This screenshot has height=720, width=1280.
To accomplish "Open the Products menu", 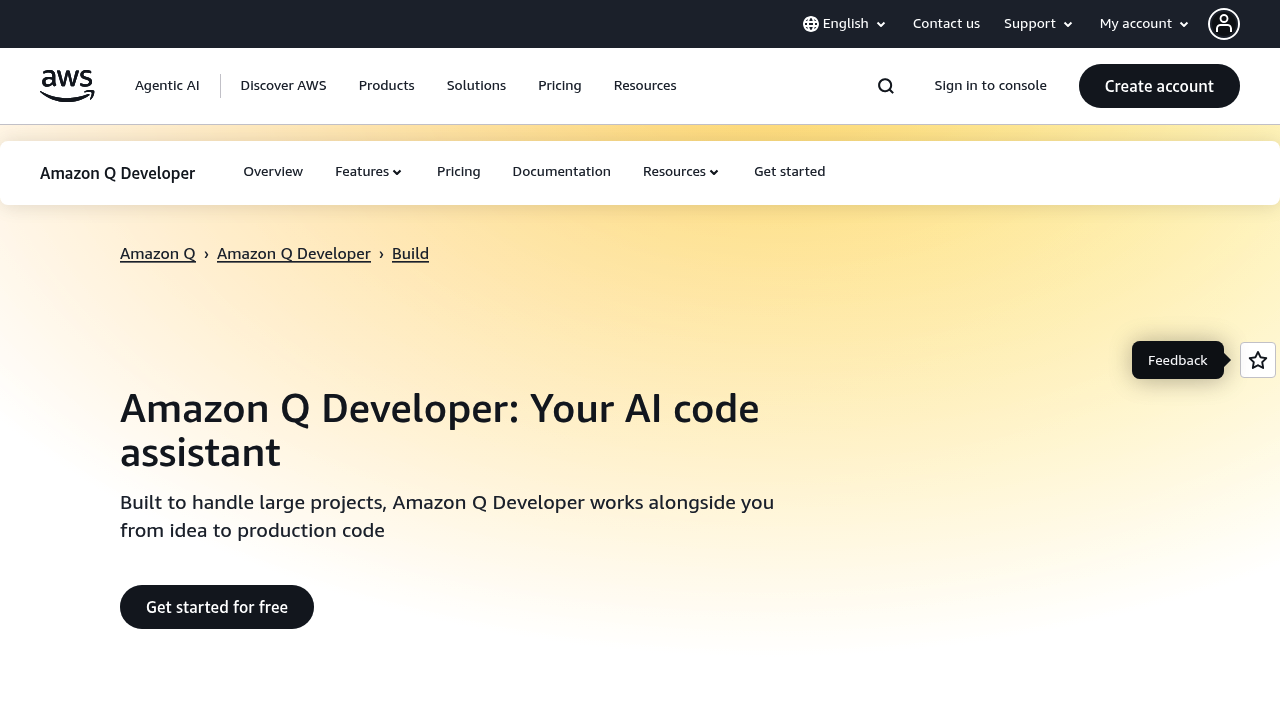I will point(386,86).
